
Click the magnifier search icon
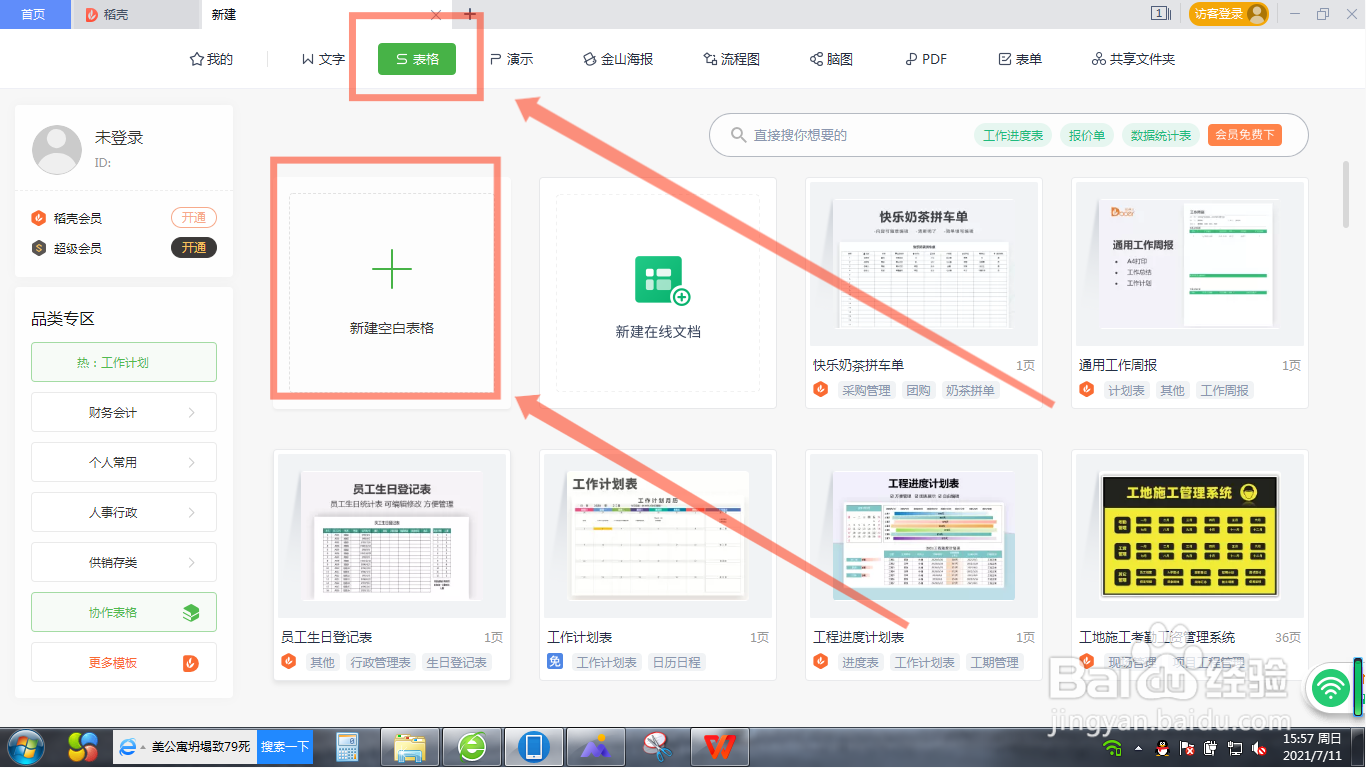[x=738, y=135]
